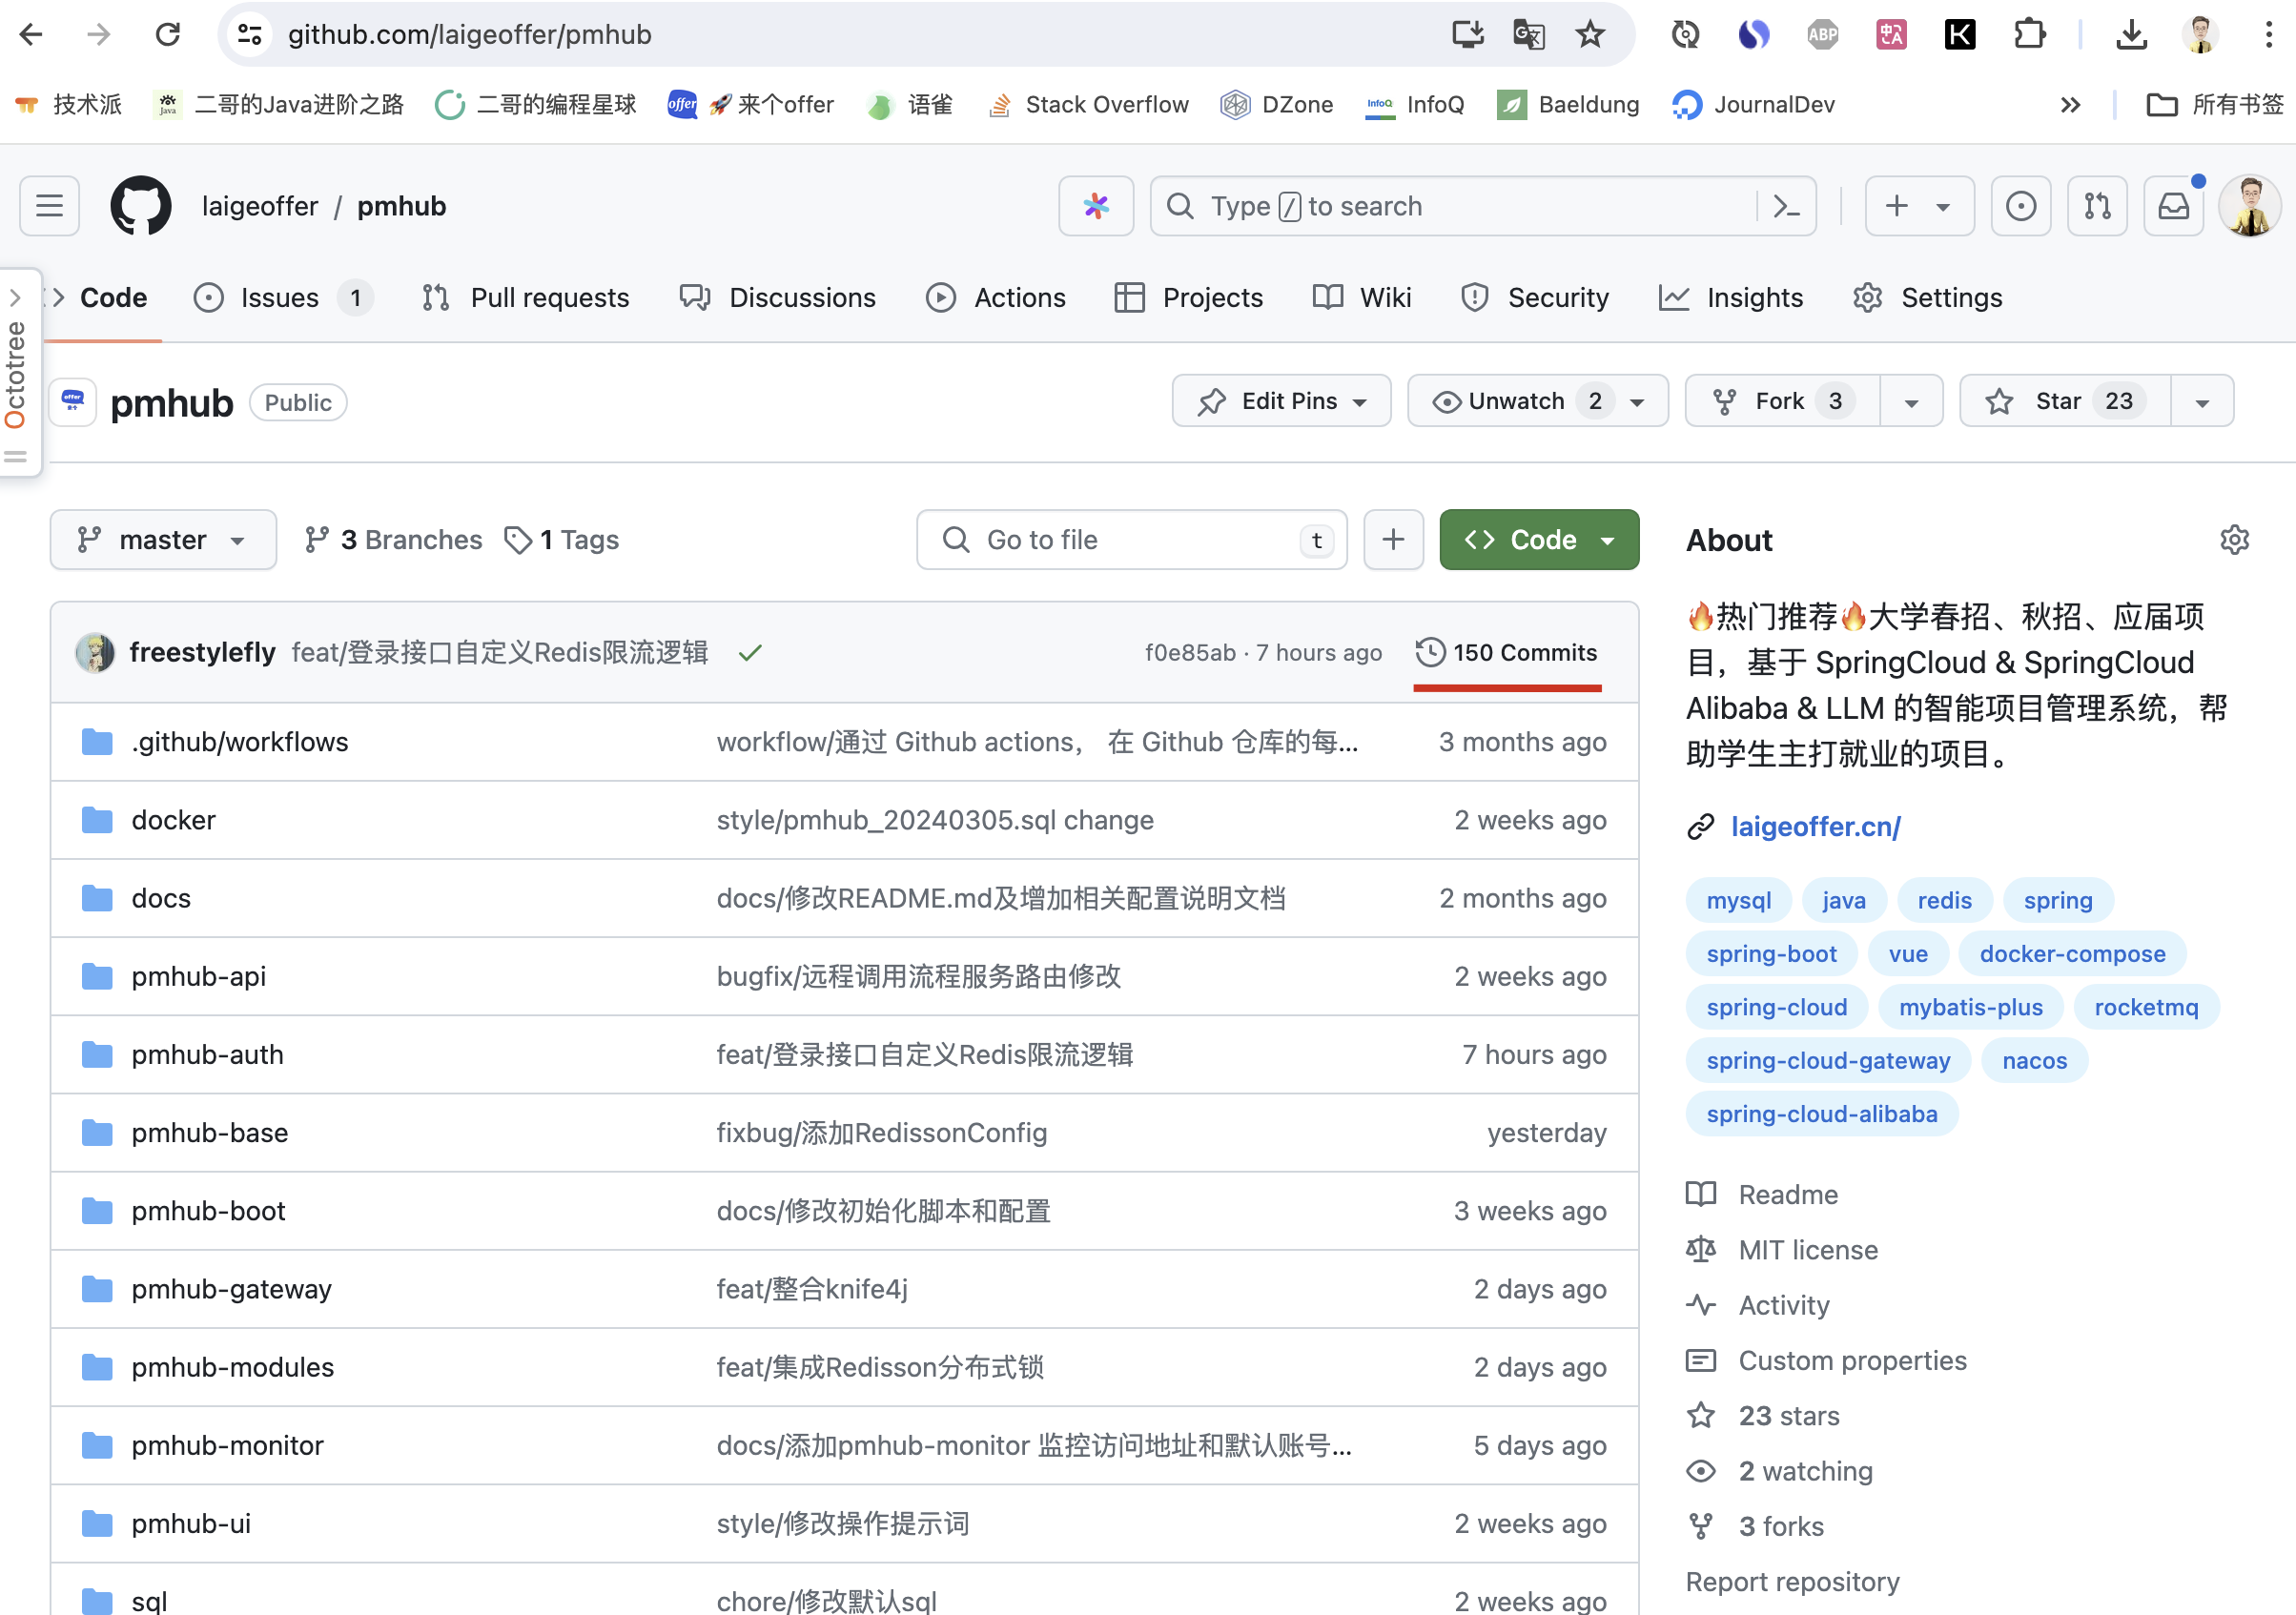Click the pull requests icon in the header
Screen dimensions: 2296x1615
coord(2097,206)
